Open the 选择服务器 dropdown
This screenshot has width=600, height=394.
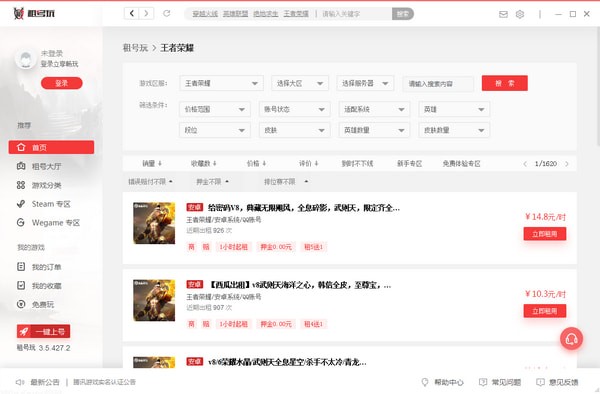tap(365, 83)
